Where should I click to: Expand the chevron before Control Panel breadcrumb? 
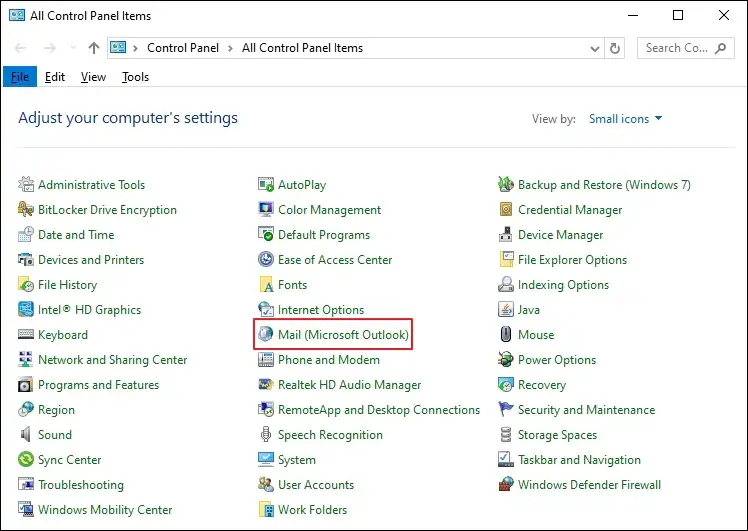(x=135, y=48)
